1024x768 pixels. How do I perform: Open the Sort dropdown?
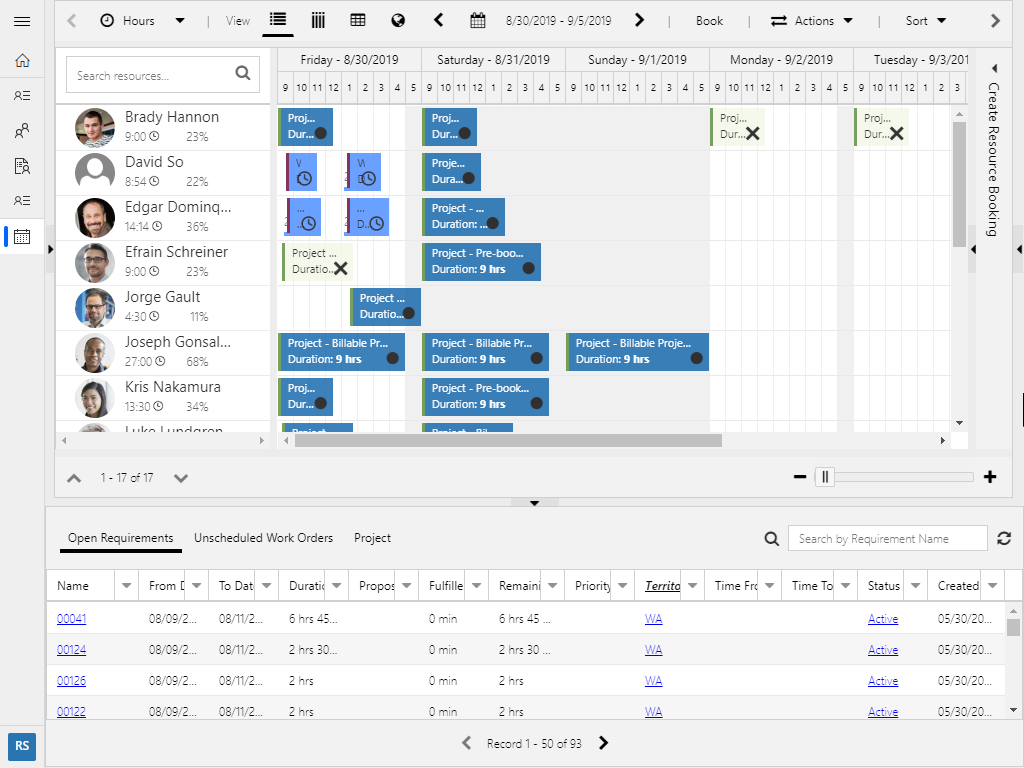(926, 20)
